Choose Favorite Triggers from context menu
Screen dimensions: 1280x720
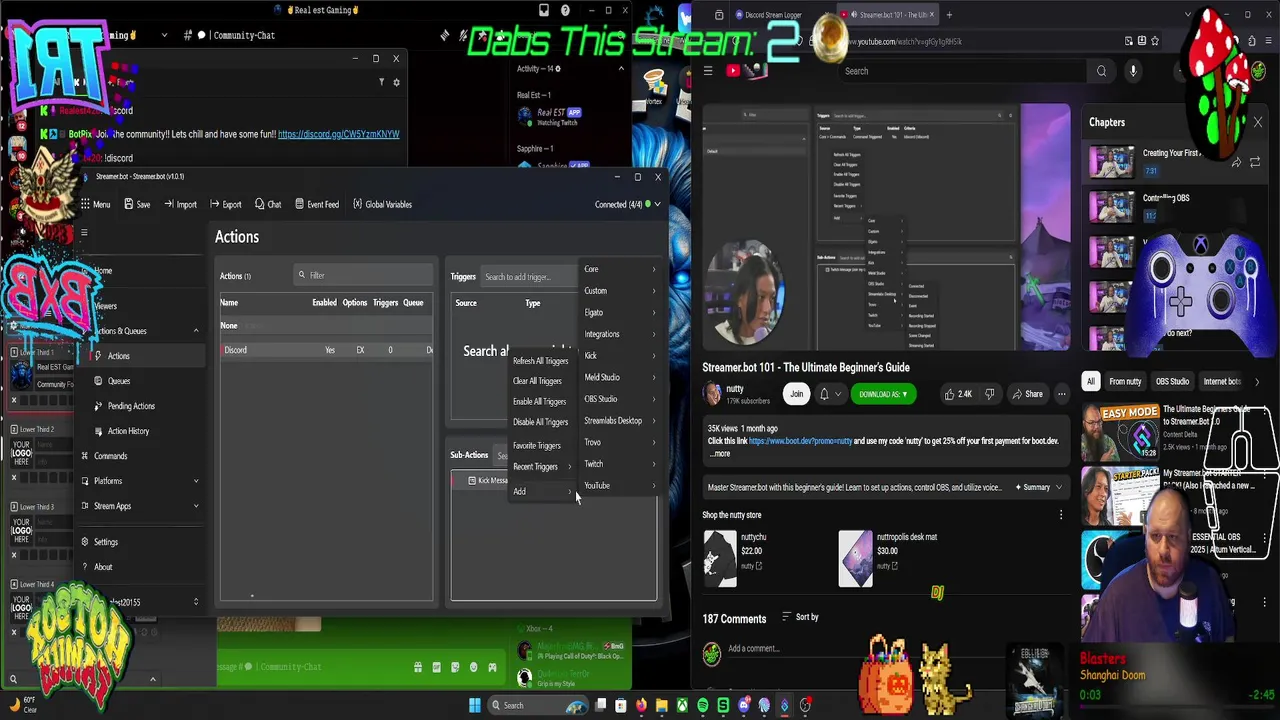coord(537,446)
